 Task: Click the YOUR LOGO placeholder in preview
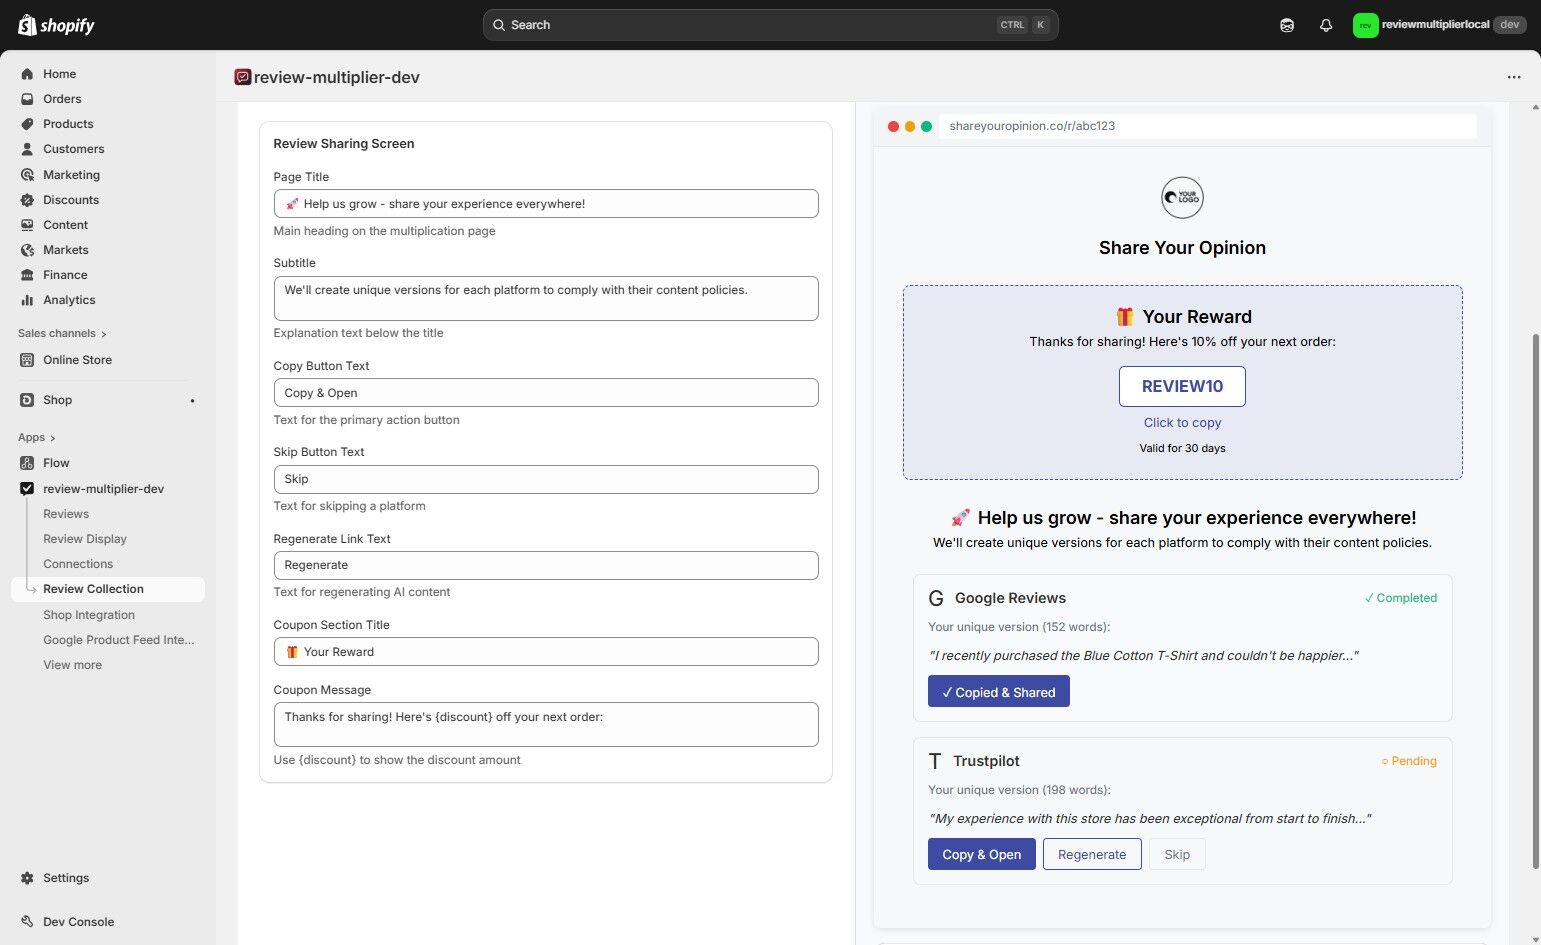(x=1182, y=197)
